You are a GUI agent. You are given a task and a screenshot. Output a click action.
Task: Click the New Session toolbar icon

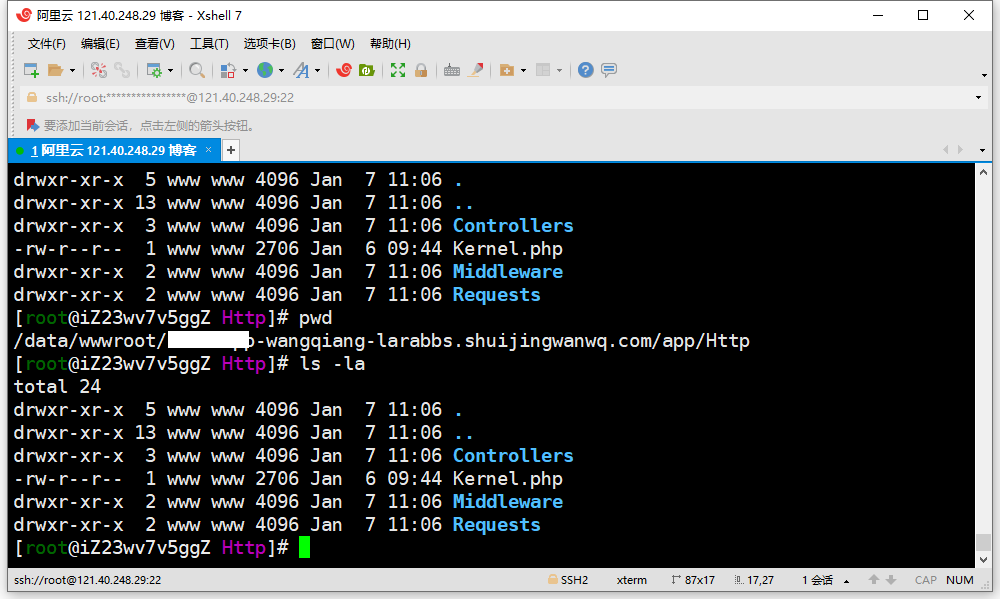tap(31, 70)
